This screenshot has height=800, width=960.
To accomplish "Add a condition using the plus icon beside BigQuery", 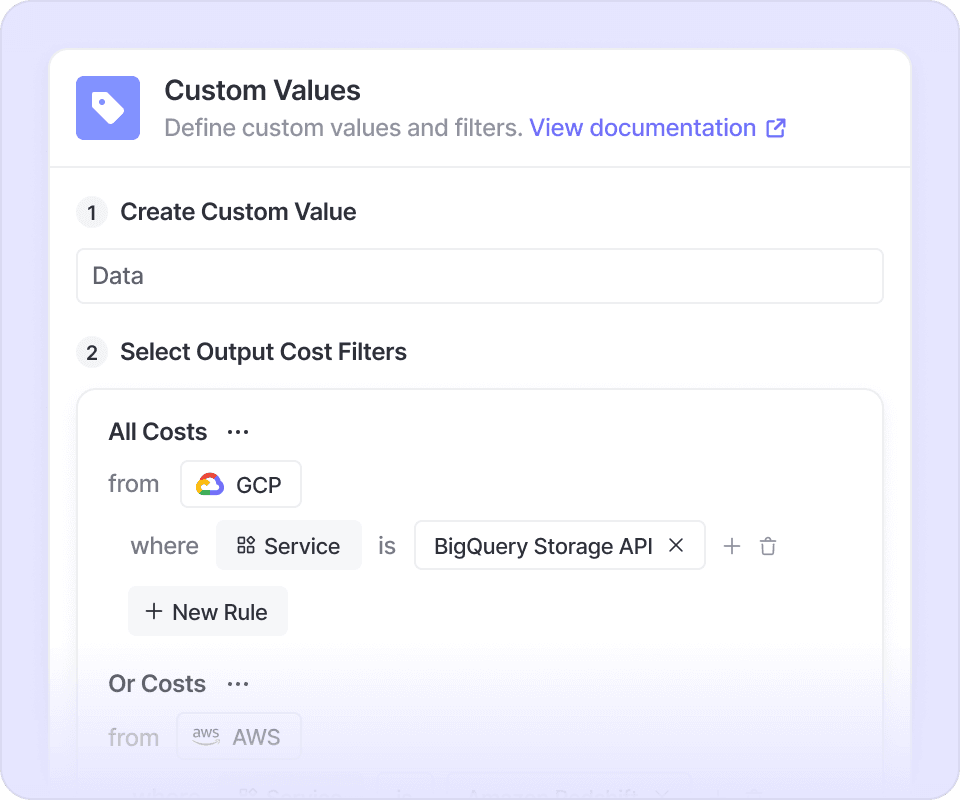I will tap(732, 546).
